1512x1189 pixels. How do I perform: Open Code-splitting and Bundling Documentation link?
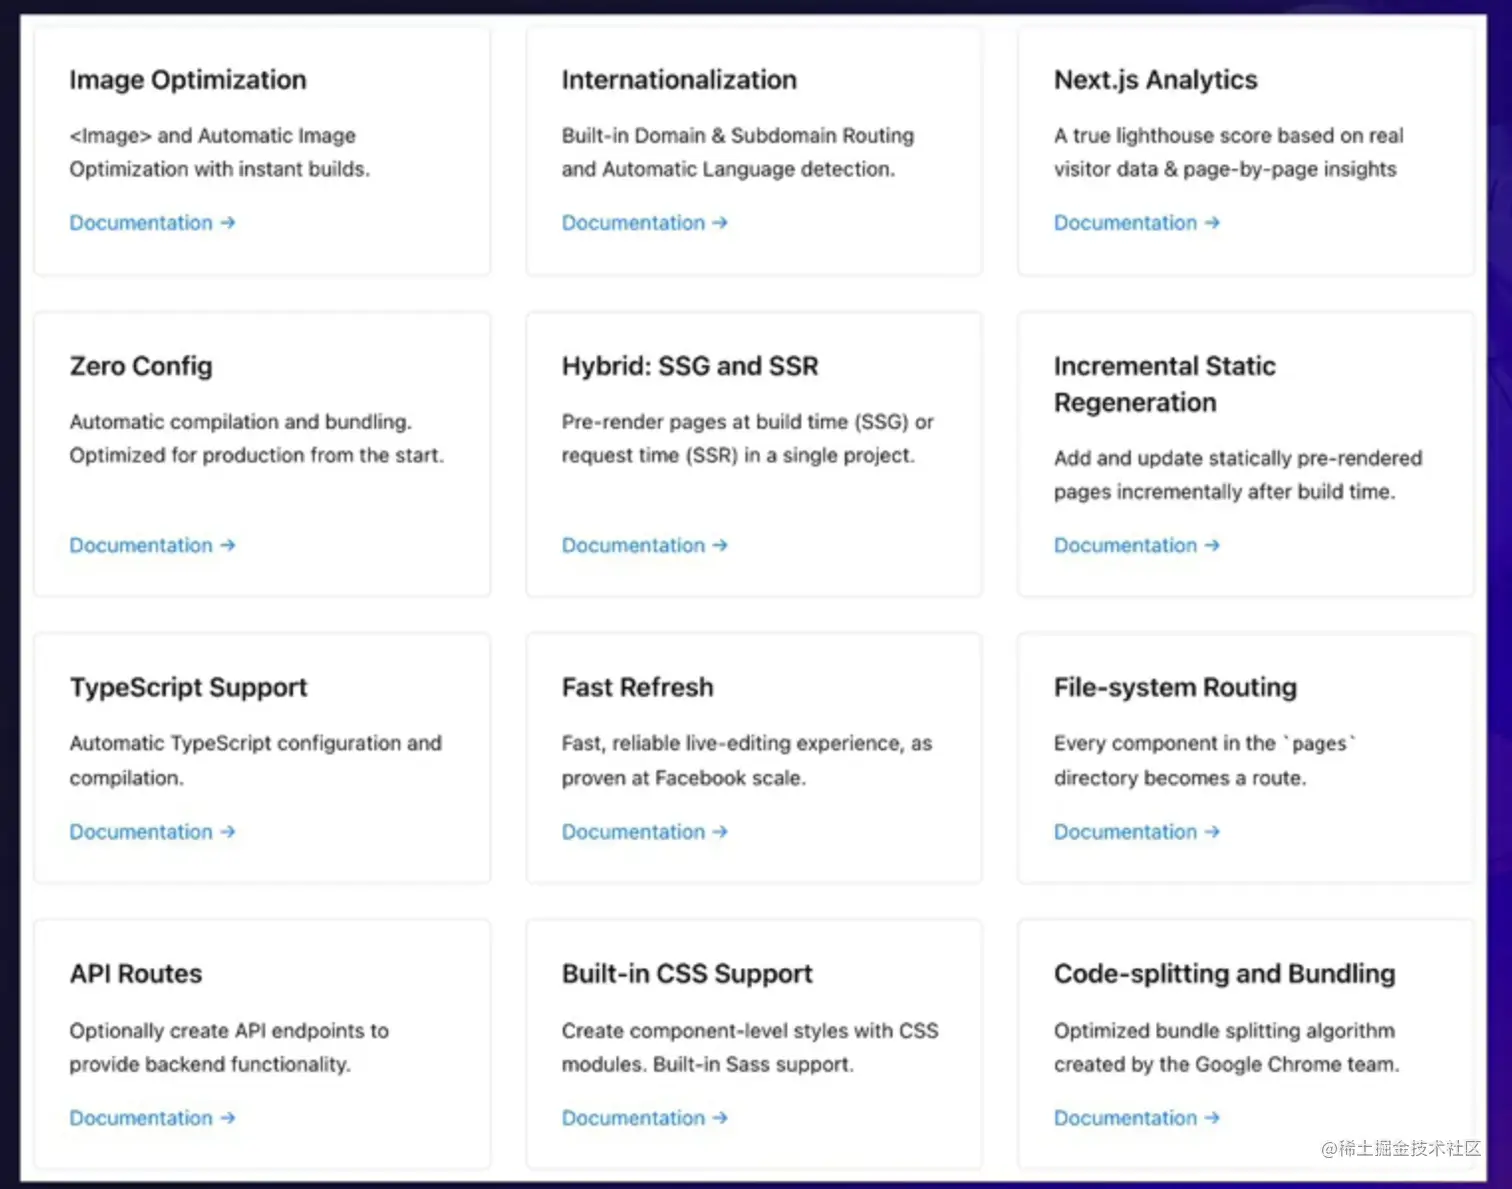tap(1136, 1118)
